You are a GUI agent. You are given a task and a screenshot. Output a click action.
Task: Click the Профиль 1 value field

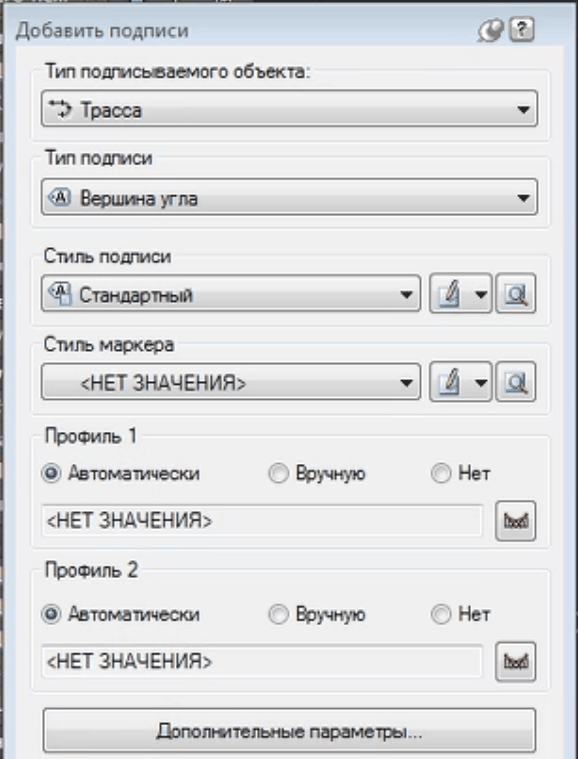[262, 521]
